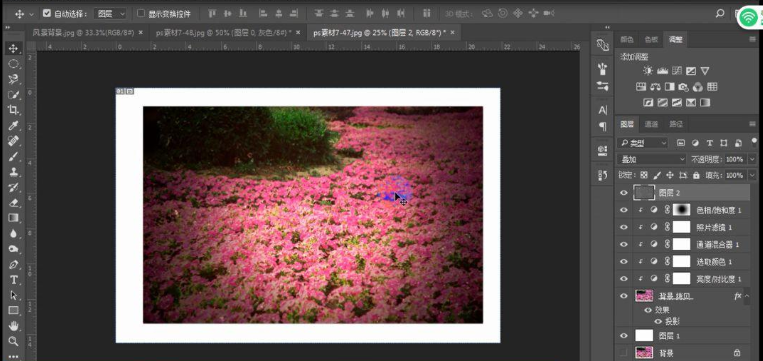Select the Crop tool
This screenshot has width=763, height=361.
(x=13, y=110)
